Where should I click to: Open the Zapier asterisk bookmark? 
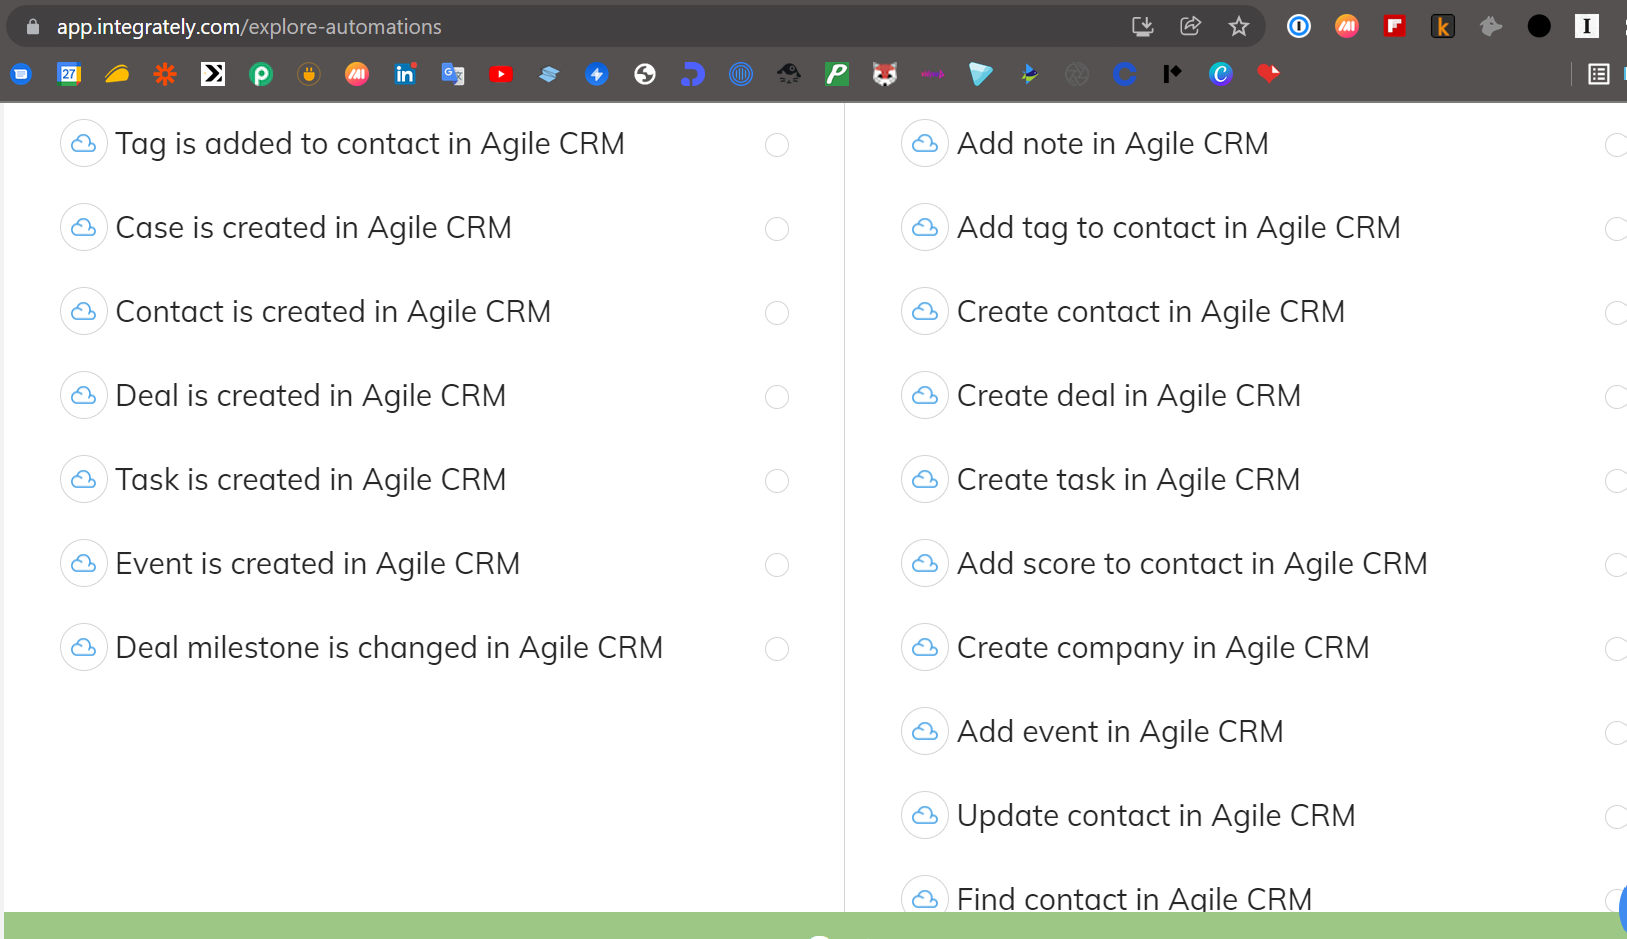coord(165,74)
